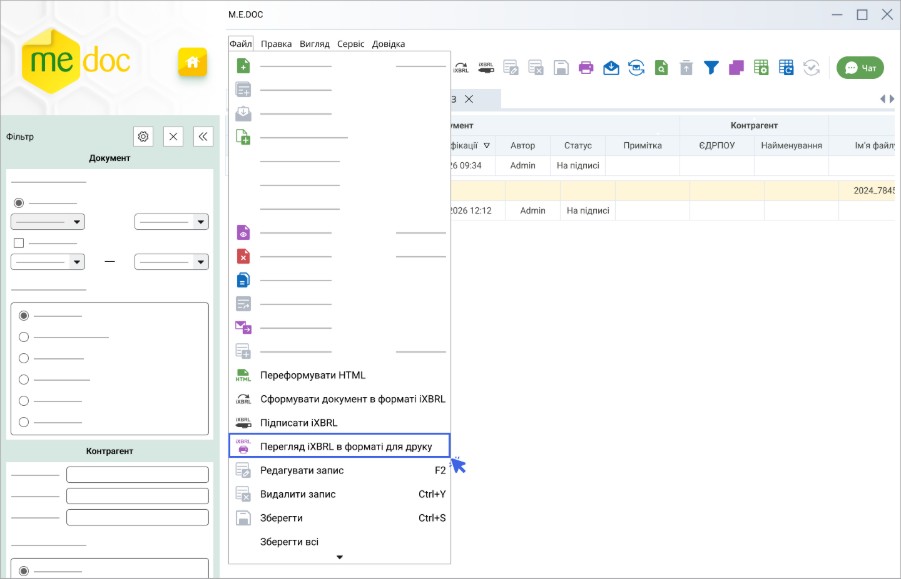Click the purple overlapping squares toolbar icon
The height and width of the screenshot is (579, 901).
[736, 68]
